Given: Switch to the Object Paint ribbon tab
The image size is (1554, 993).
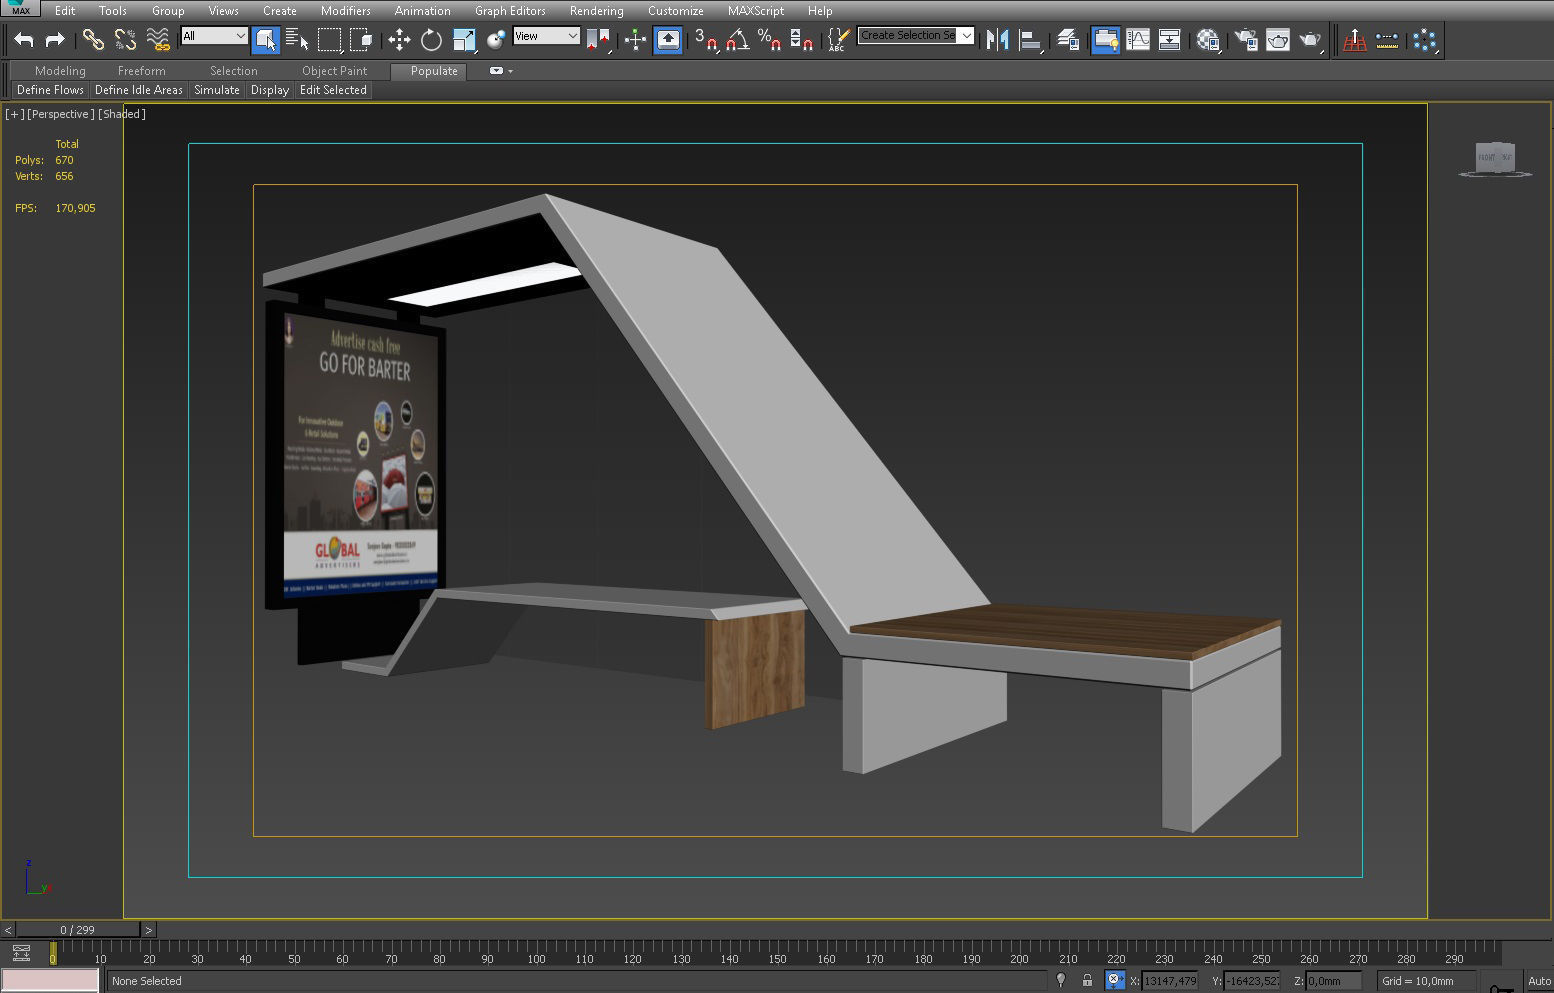Looking at the screenshot, I should click(335, 71).
